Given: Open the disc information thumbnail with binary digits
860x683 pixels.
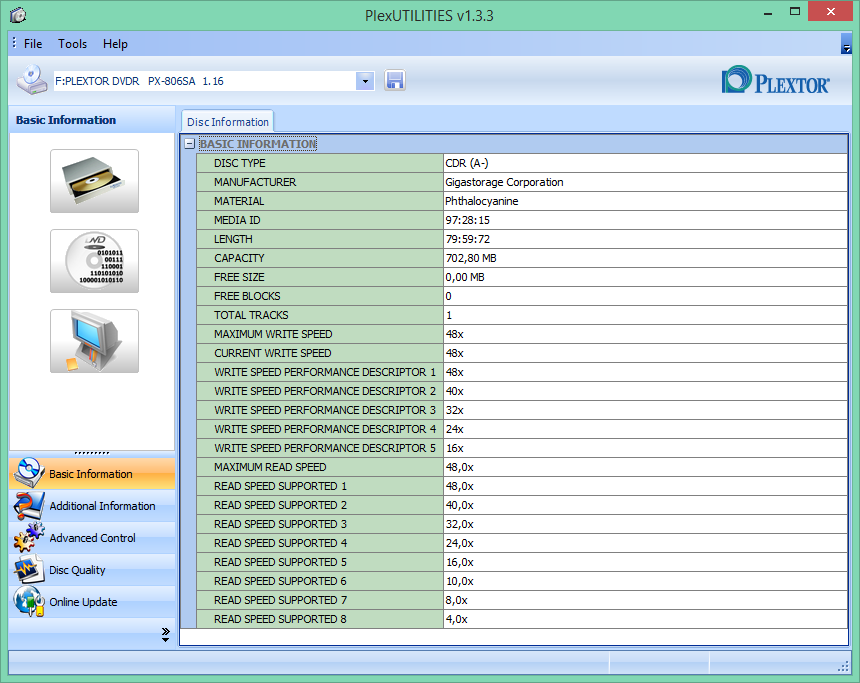Looking at the screenshot, I should [94, 261].
